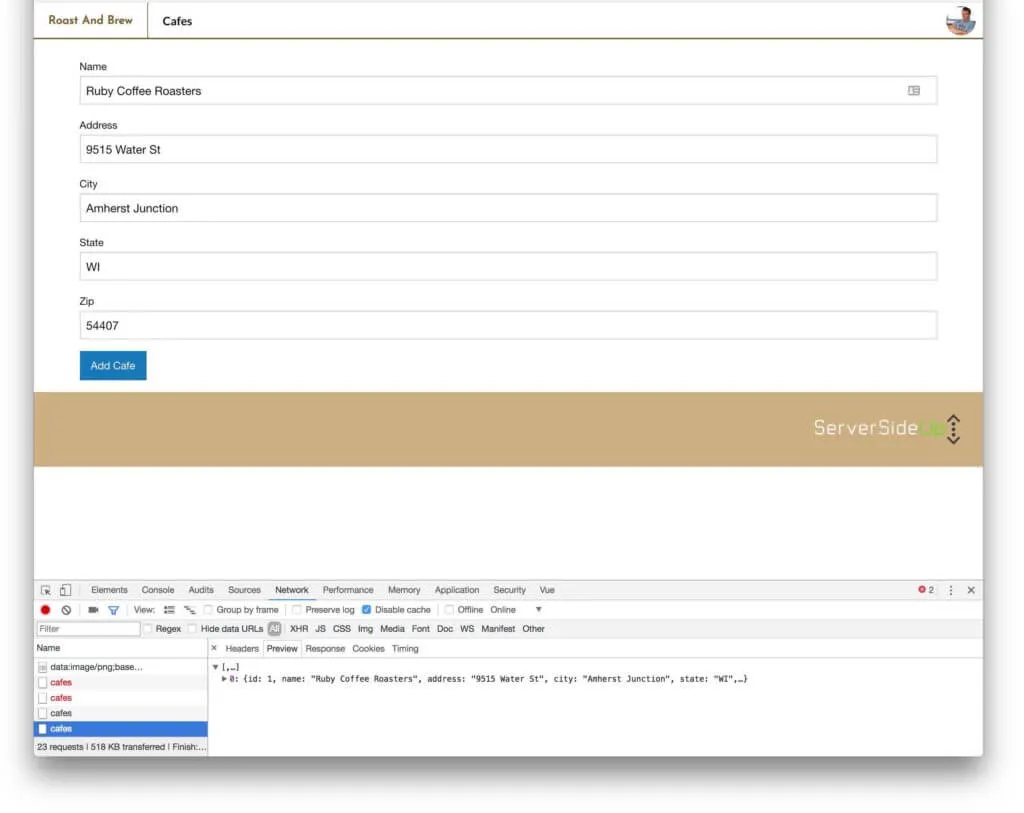Filter requests by Manifest
This screenshot has width=1024, height=813.
point(498,629)
